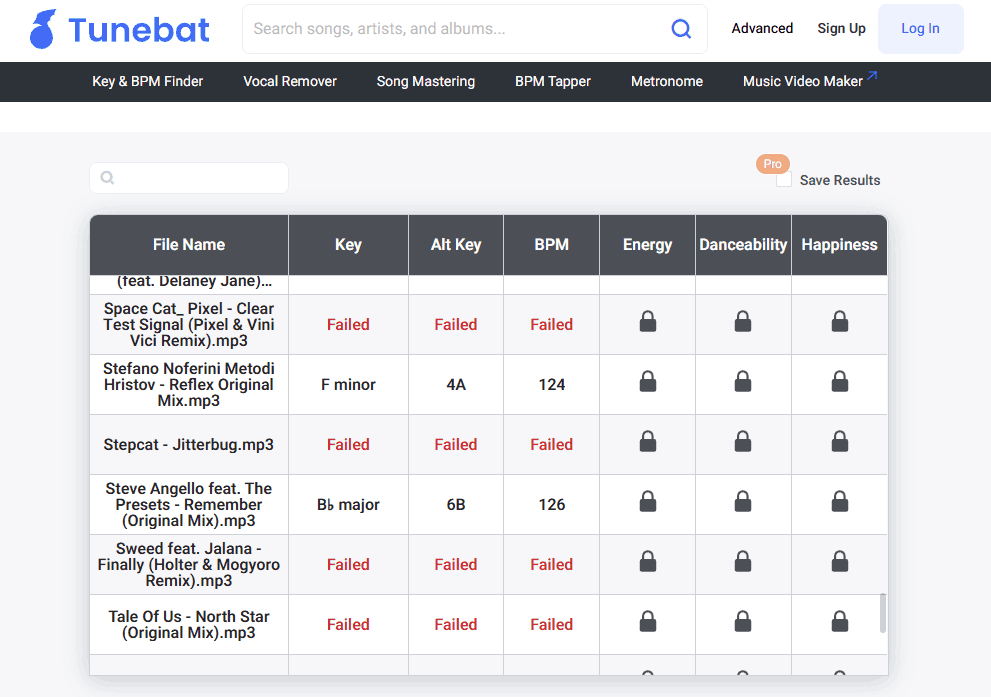
Task: Click Happiness lock for Steve Angello row
Action: click(x=839, y=502)
